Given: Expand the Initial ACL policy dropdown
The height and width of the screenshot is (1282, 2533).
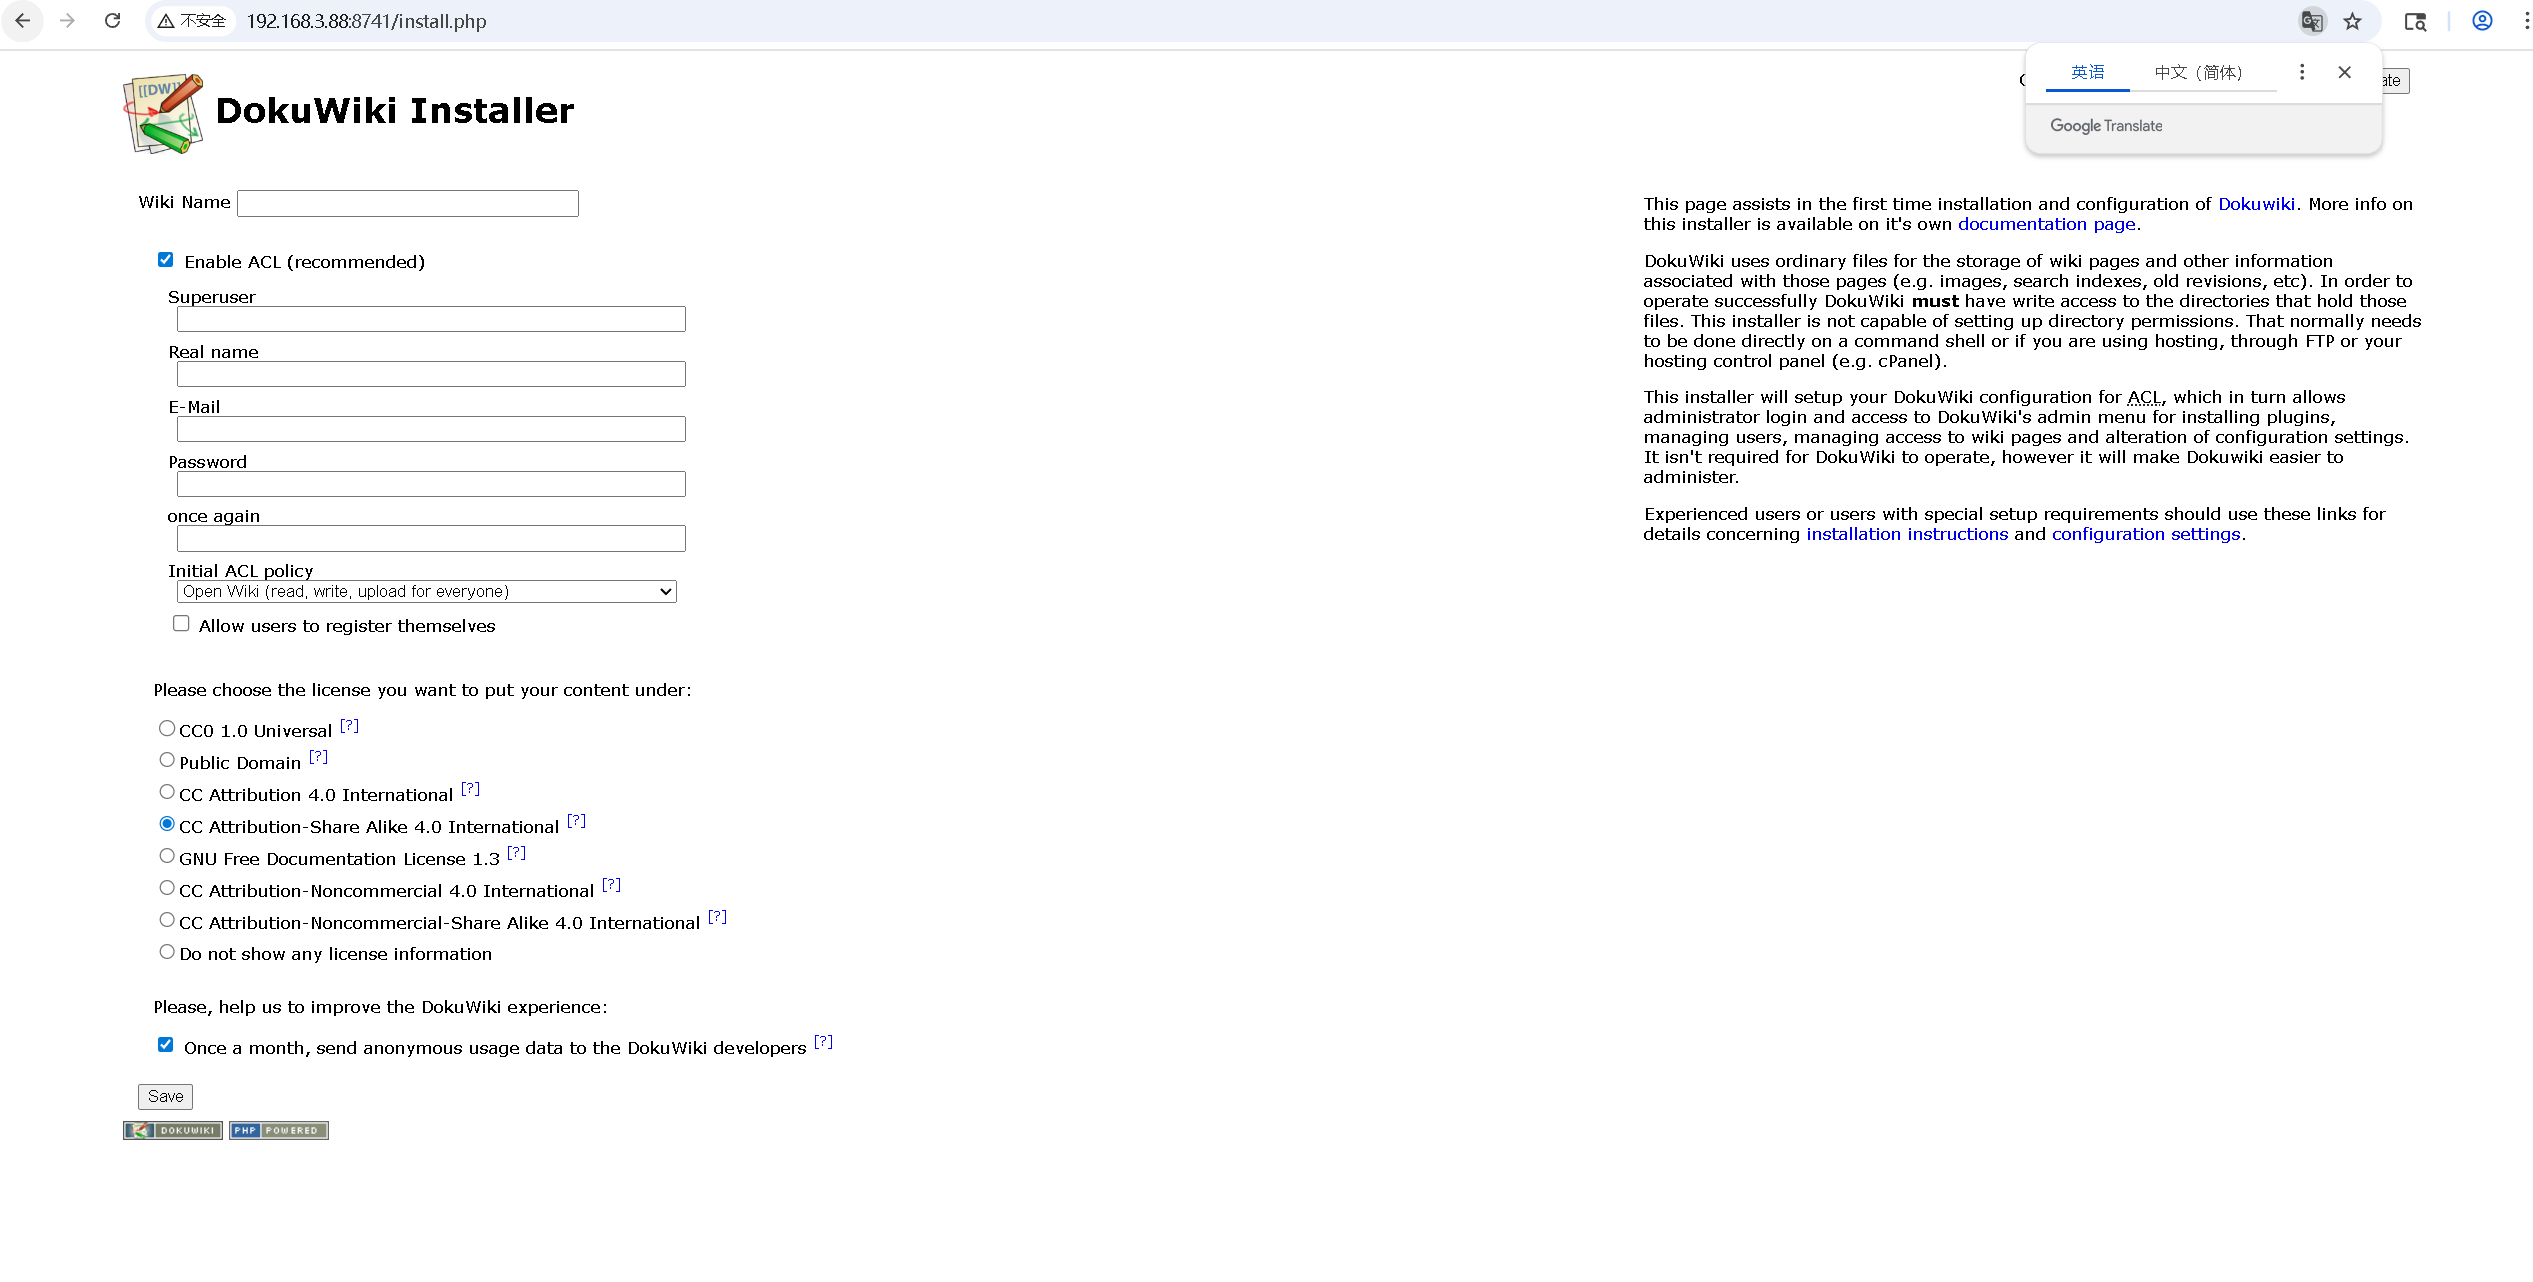Looking at the screenshot, I should (426, 591).
